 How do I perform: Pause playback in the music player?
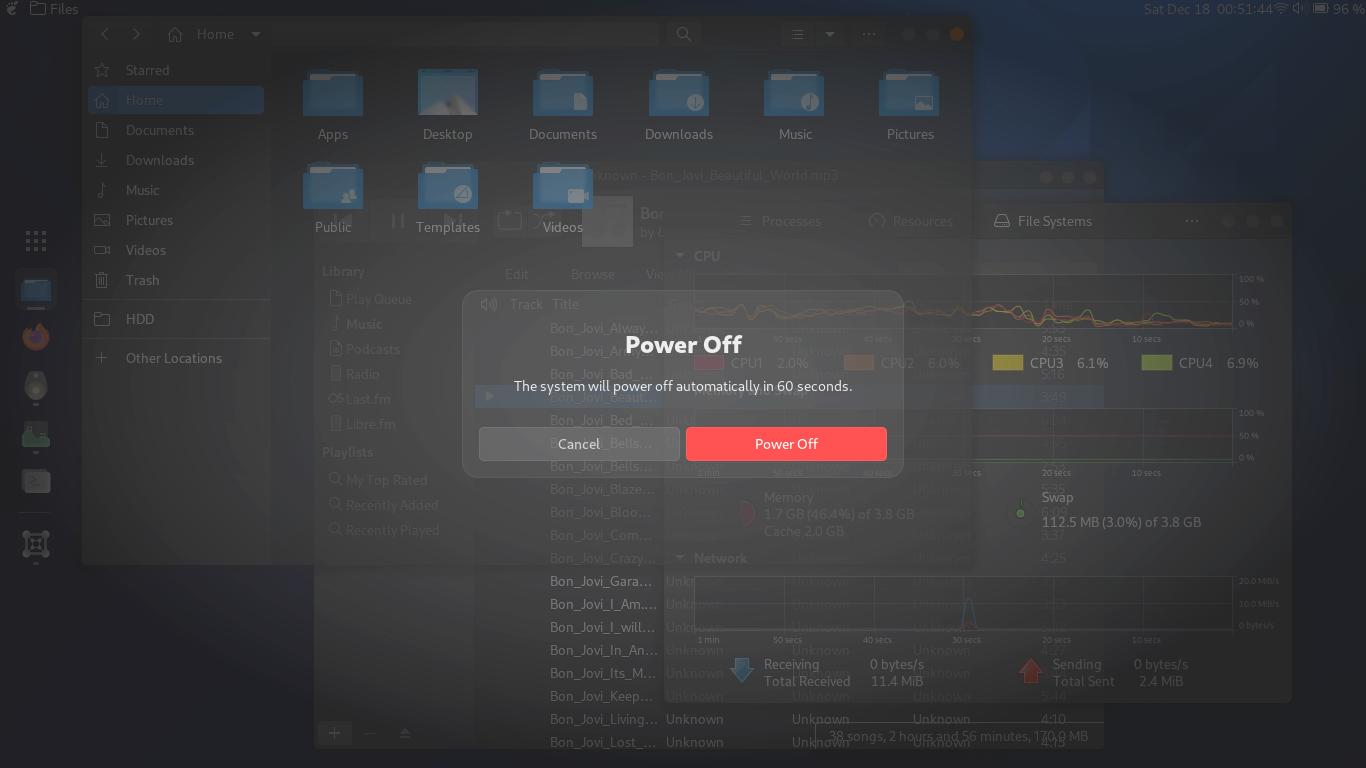398,220
